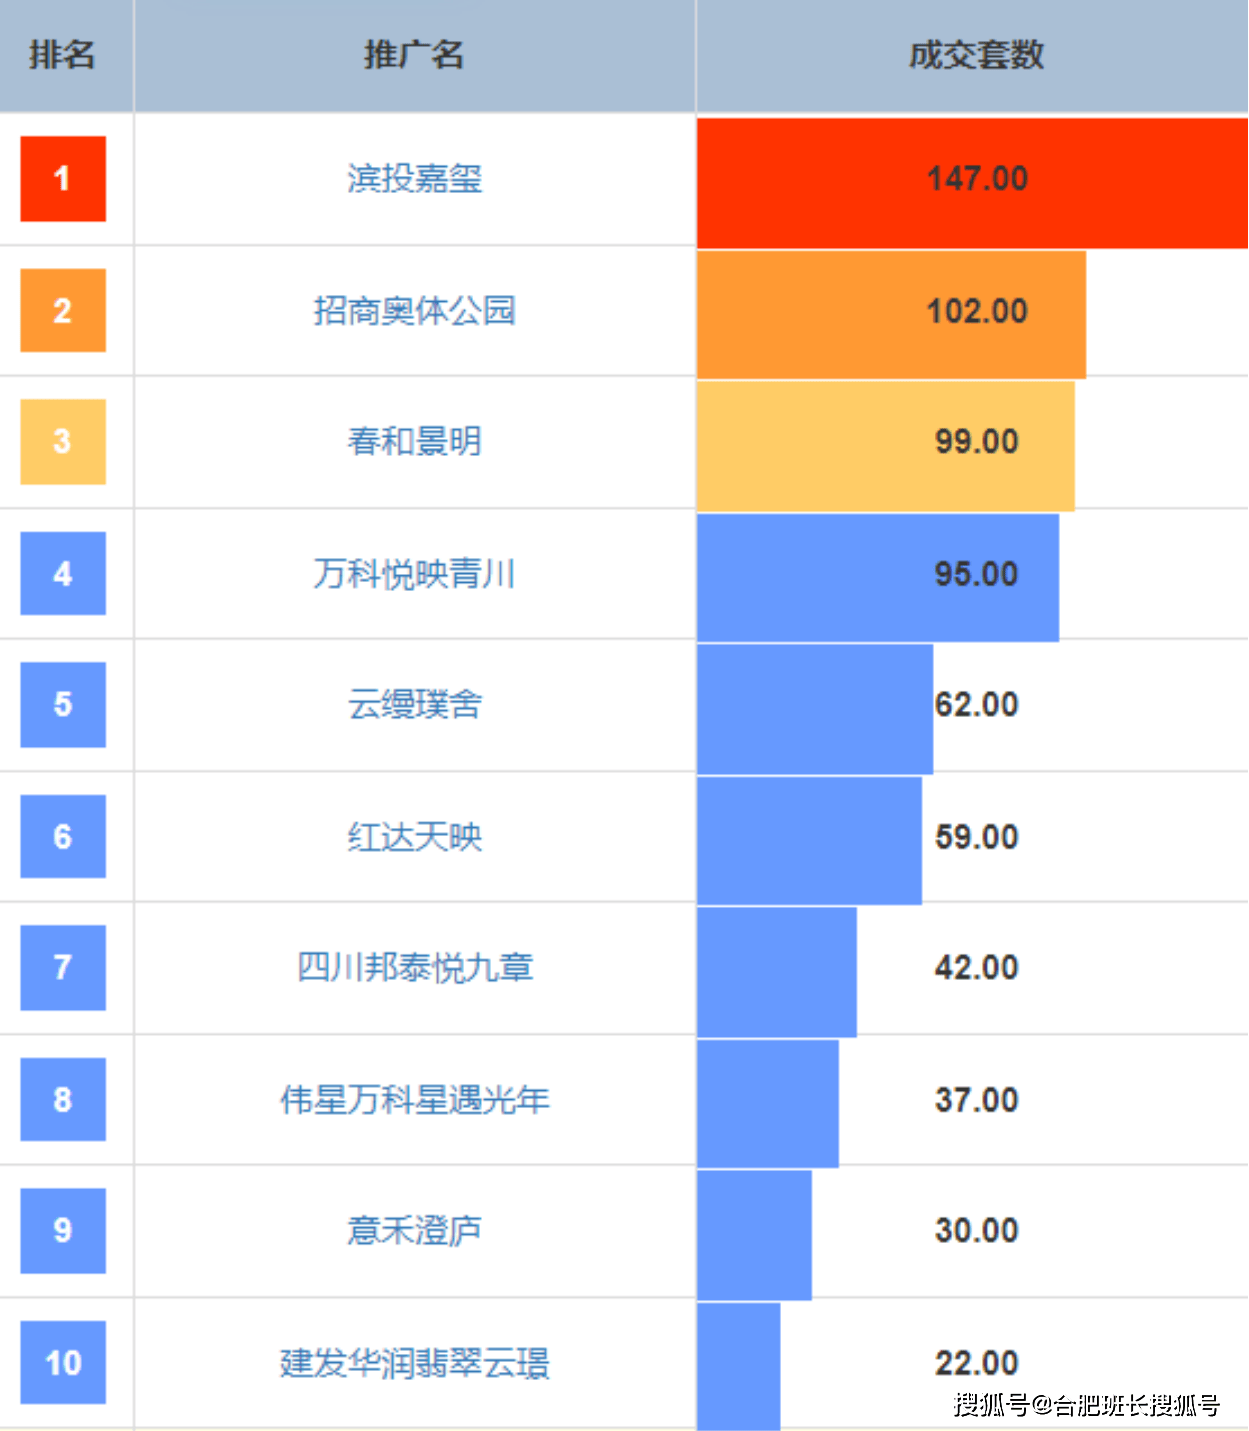The width and height of the screenshot is (1249, 1431).
Task: Click the 搜狐号@合肥班长搜狐号 watermark
Action: click(1086, 1405)
